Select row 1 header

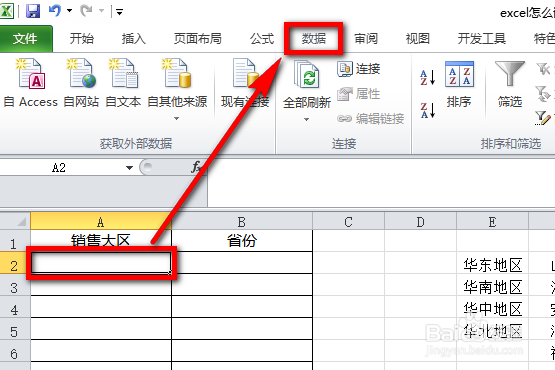click(15, 241)
